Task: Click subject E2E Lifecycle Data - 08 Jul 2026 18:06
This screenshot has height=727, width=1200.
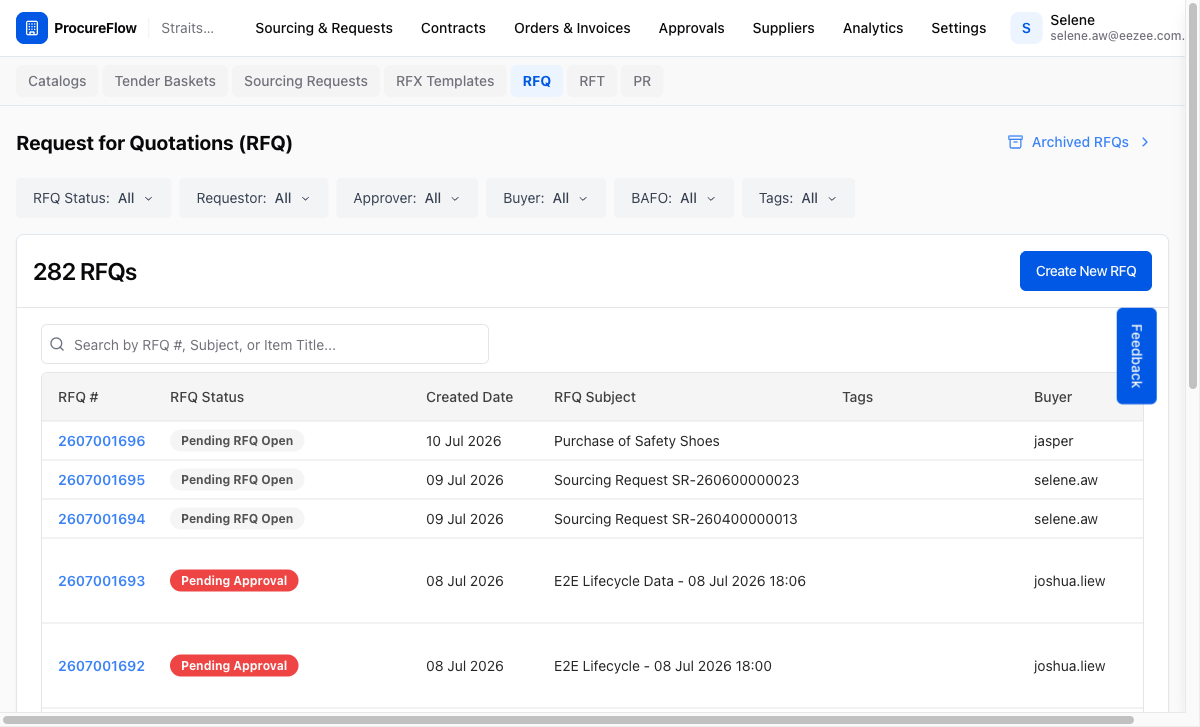Action: 680,581
